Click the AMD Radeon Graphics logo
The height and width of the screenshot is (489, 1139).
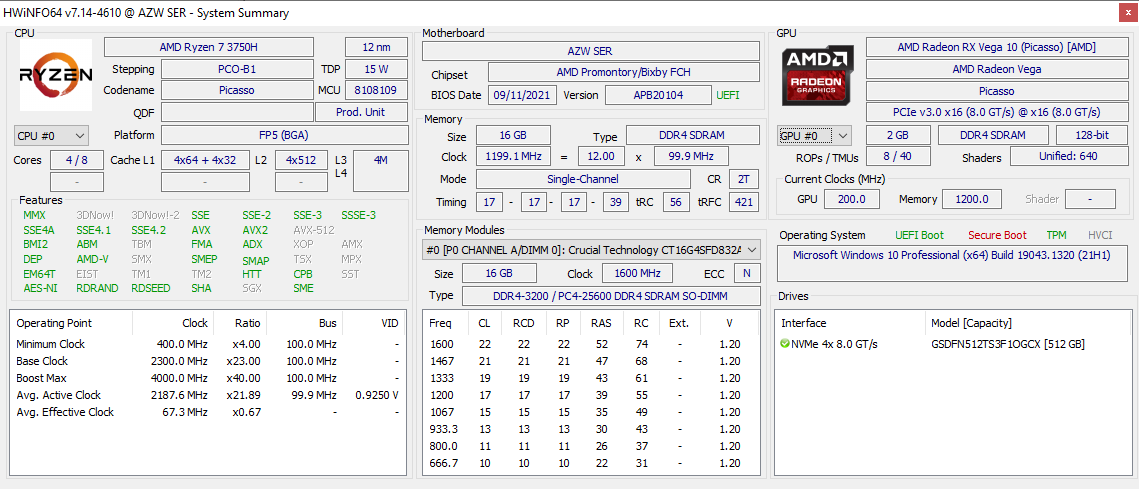coord(818,77)
